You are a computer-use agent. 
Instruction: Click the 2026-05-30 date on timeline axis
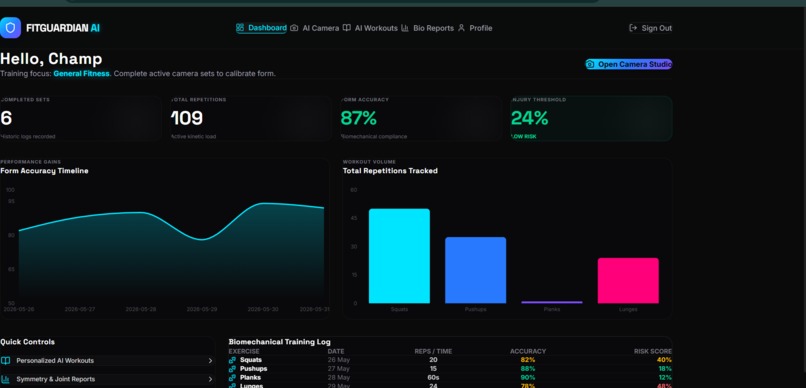263,309
